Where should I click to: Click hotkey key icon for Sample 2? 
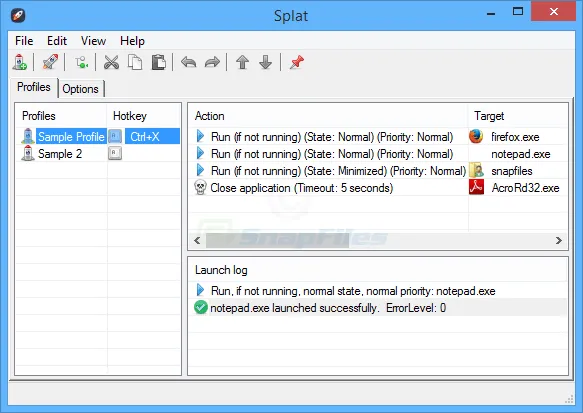pos(115,153)
